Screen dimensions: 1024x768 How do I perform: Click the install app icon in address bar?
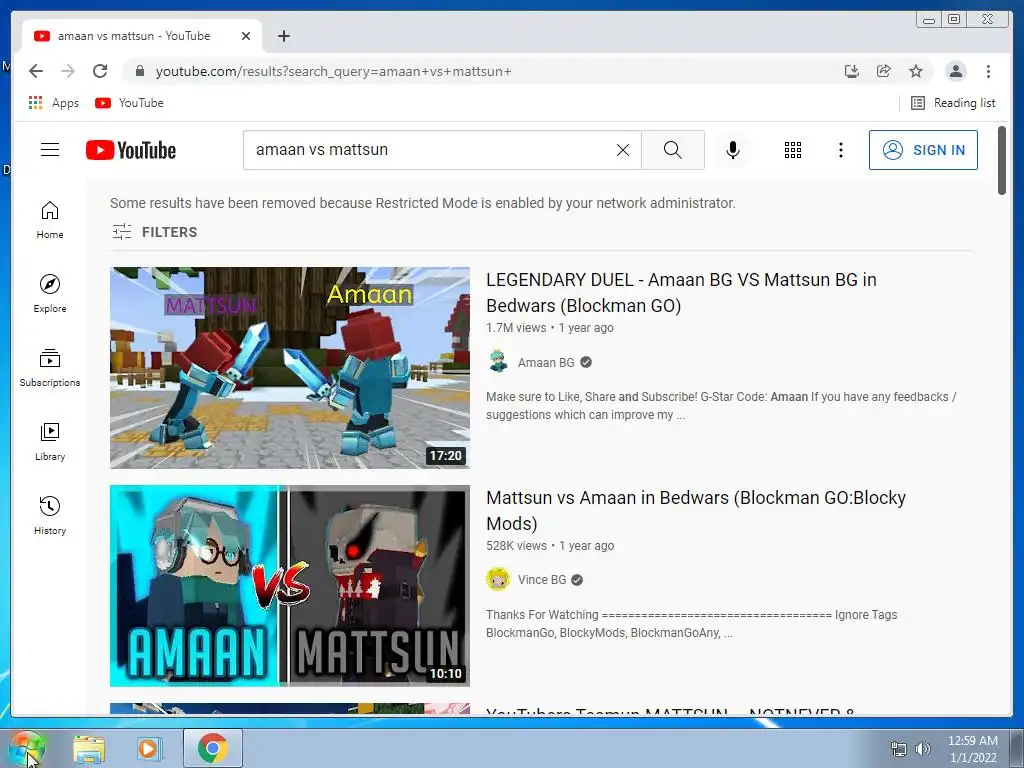[x=852, y=71]
